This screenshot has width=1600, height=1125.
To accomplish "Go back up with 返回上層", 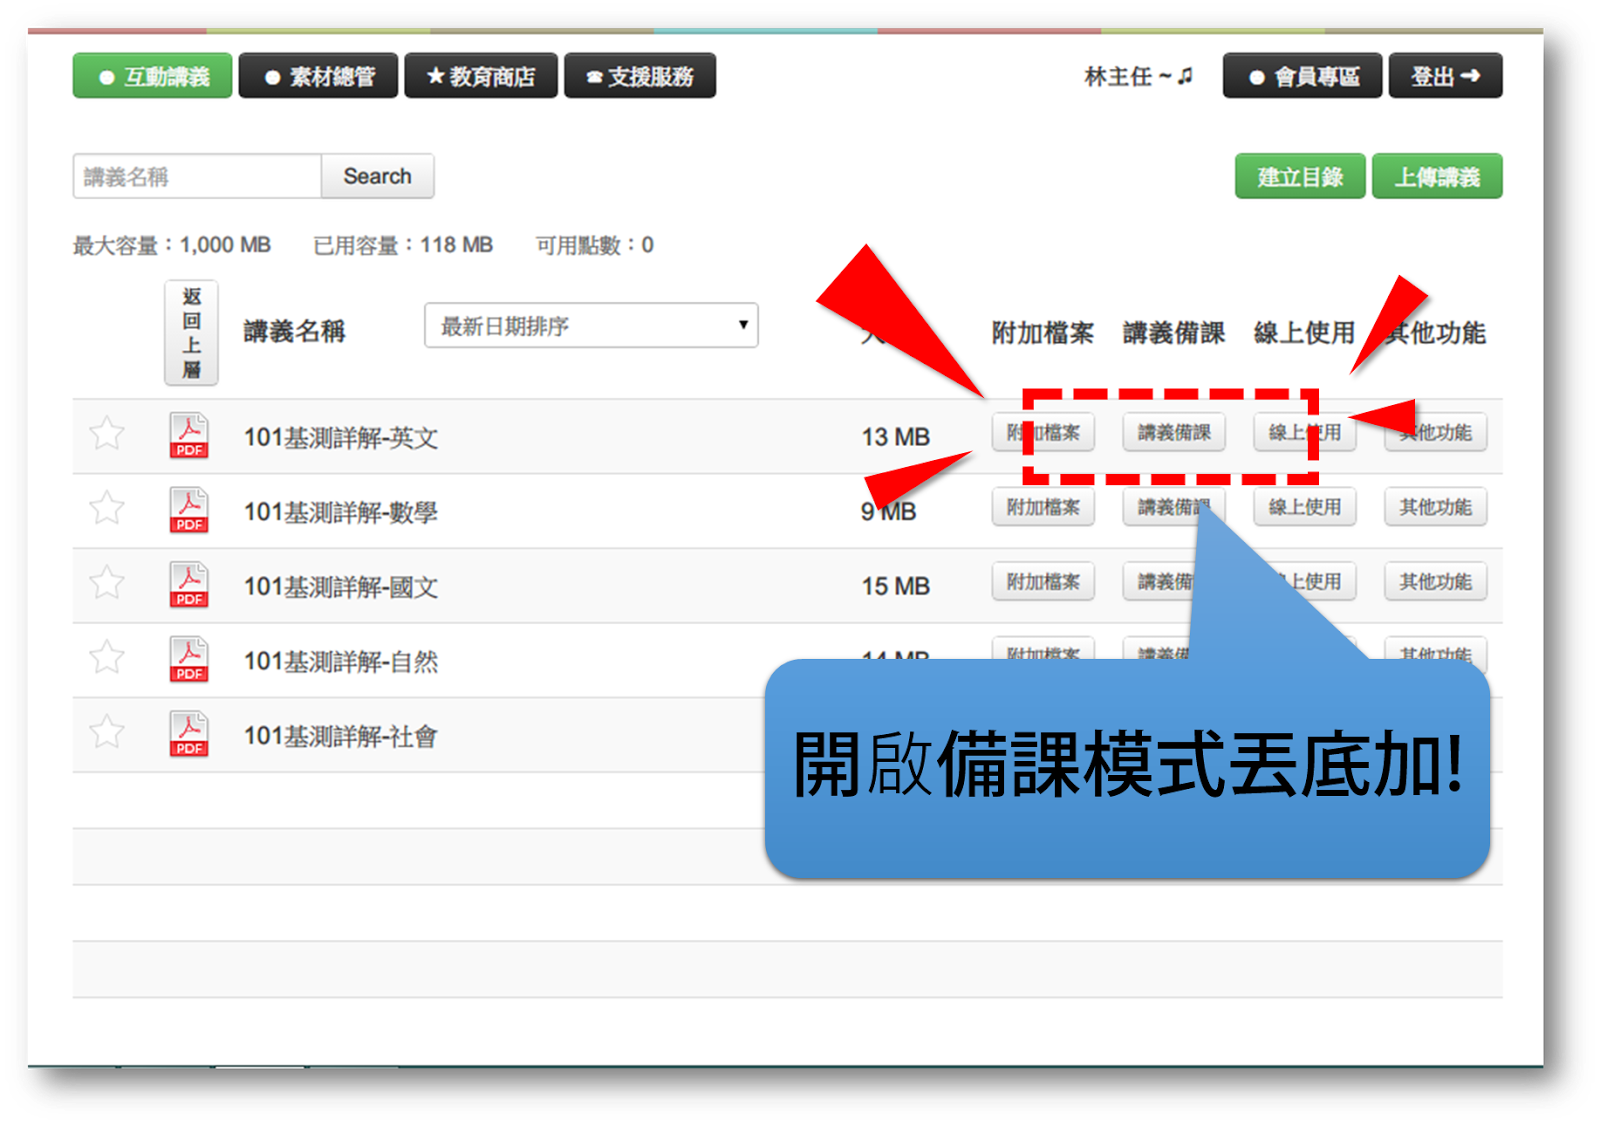I will (x=191, y=333).
